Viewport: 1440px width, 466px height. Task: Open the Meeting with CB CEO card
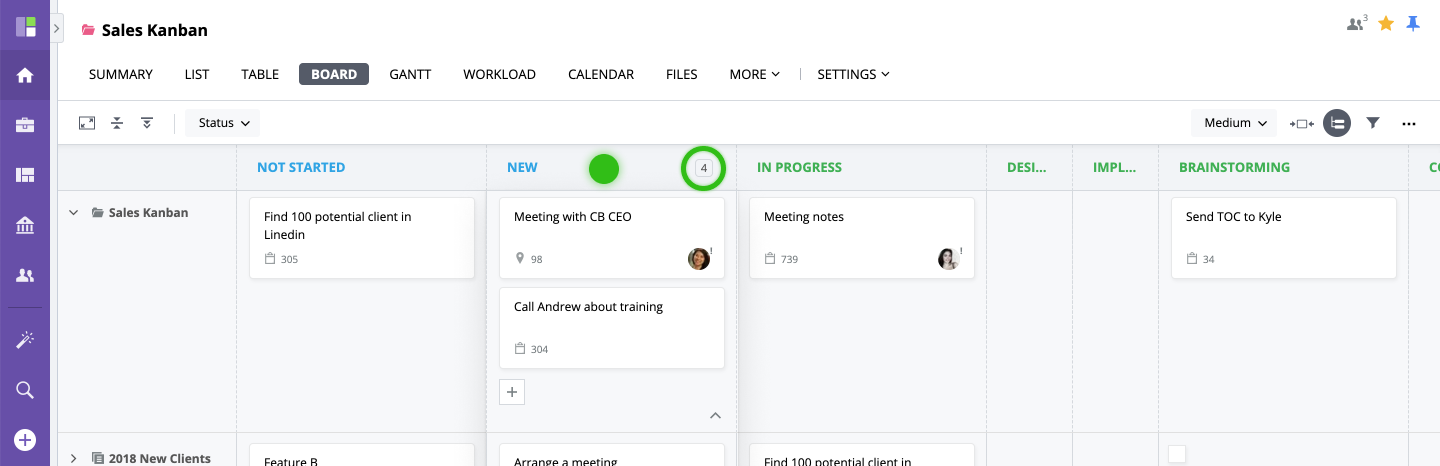tap(612, 238)
